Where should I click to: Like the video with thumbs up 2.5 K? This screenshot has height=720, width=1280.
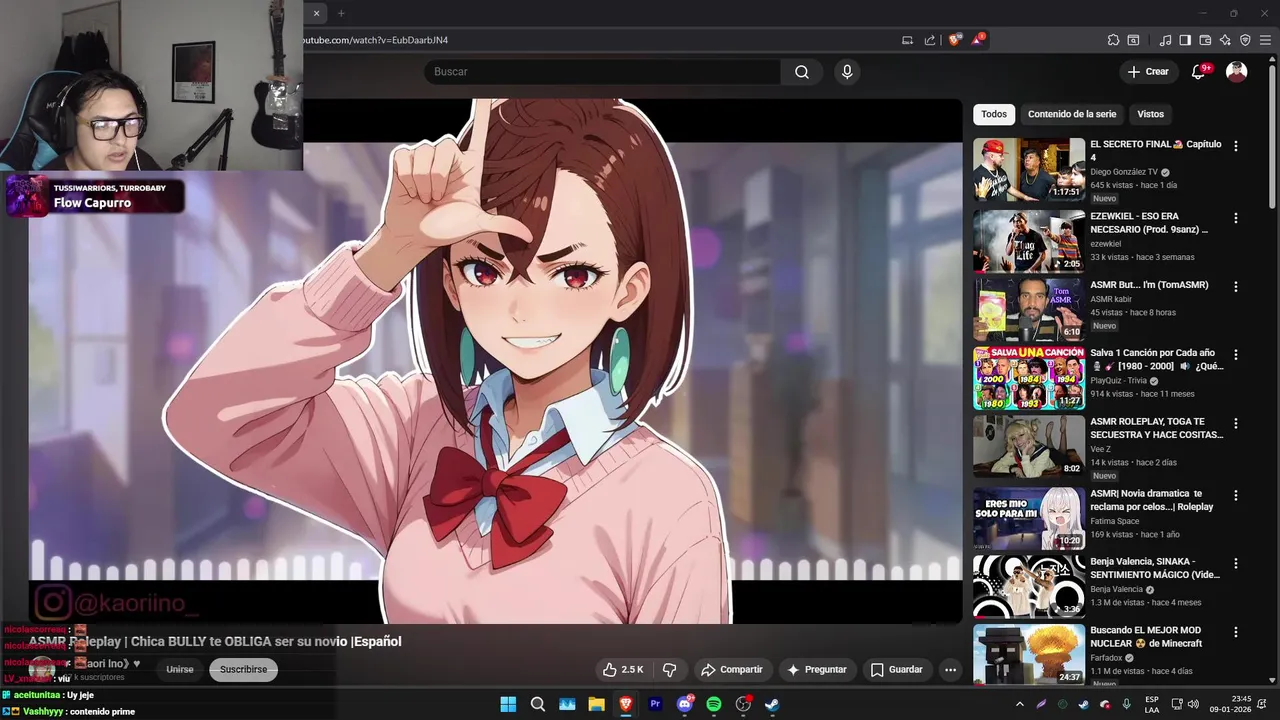tap(622, 670)
